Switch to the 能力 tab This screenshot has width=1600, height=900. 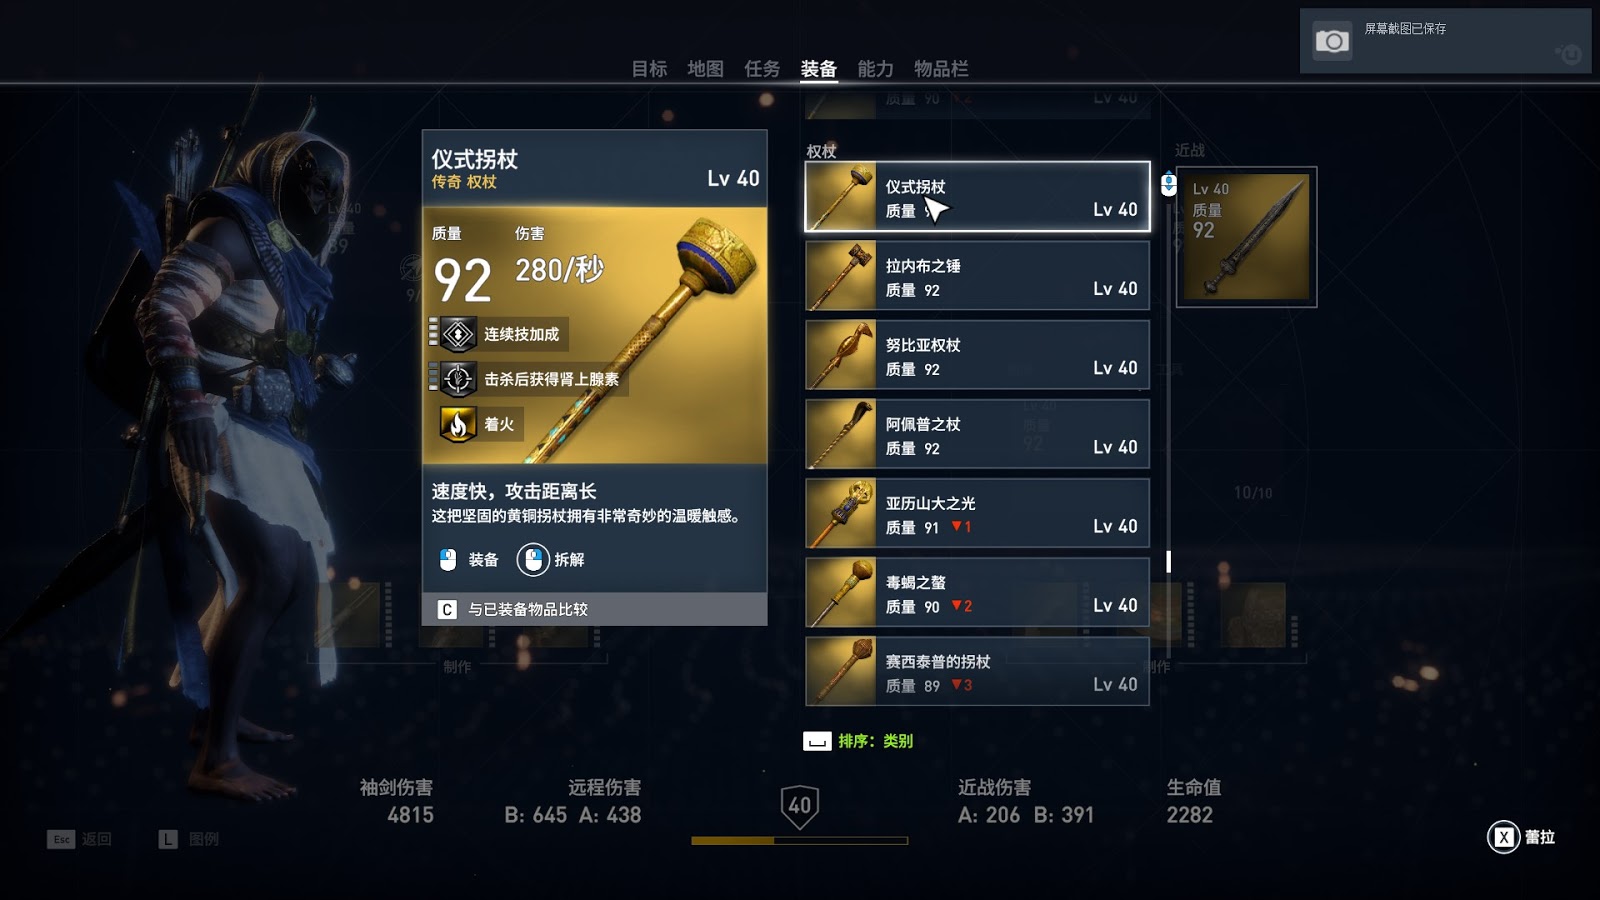(875, 68)
